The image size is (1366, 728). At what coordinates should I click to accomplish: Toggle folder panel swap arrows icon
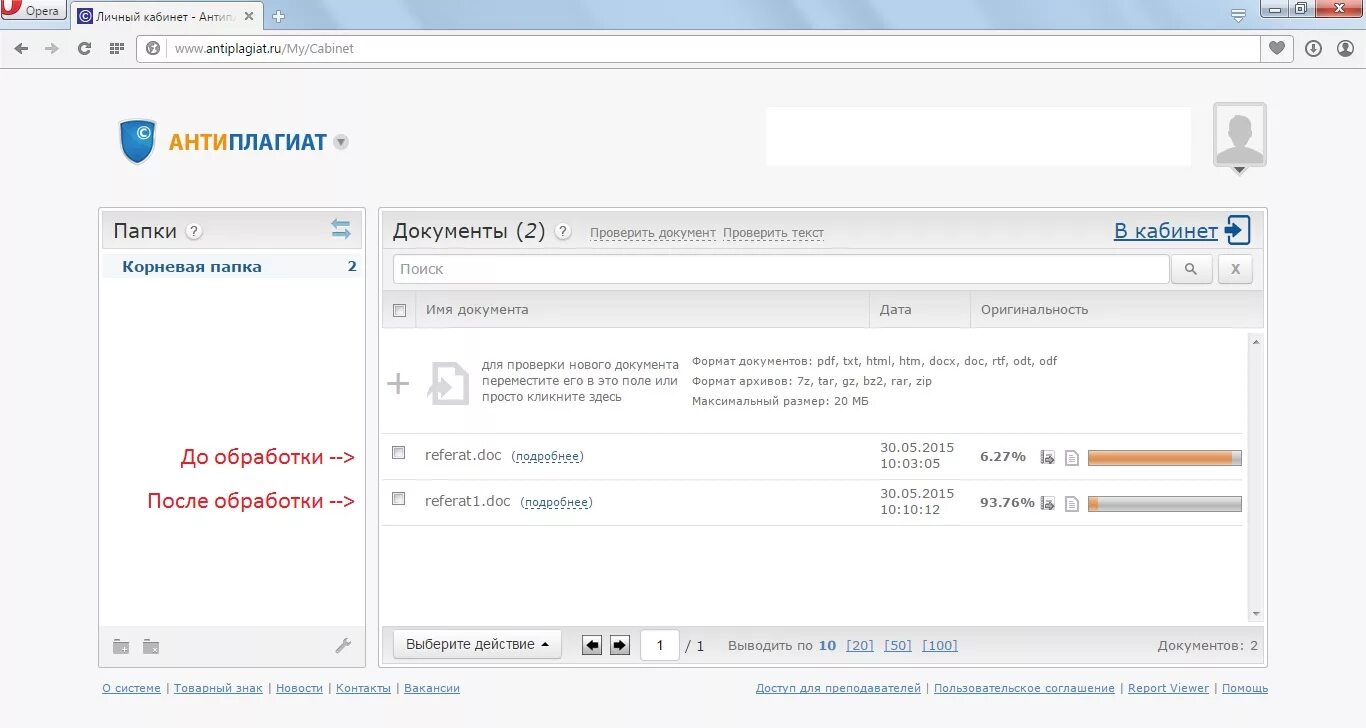(x=341, y=229)
